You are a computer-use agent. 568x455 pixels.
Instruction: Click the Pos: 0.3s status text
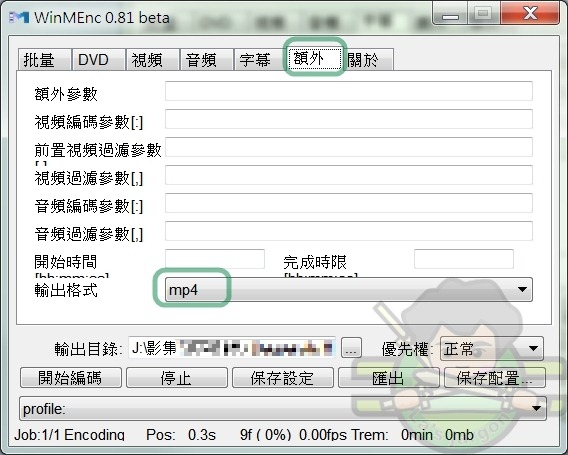[181, 435]
